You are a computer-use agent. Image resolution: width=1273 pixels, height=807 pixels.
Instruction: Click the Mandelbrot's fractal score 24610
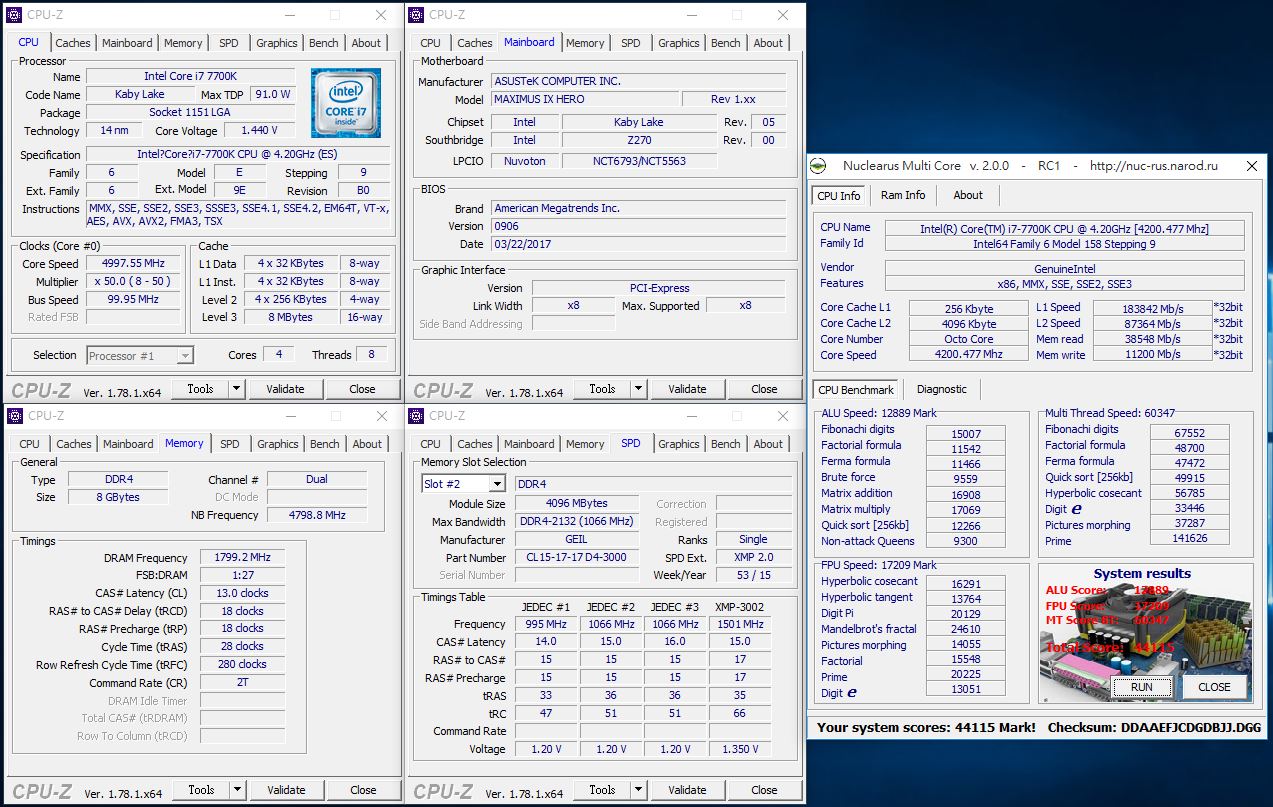click(x=966, y=630)
